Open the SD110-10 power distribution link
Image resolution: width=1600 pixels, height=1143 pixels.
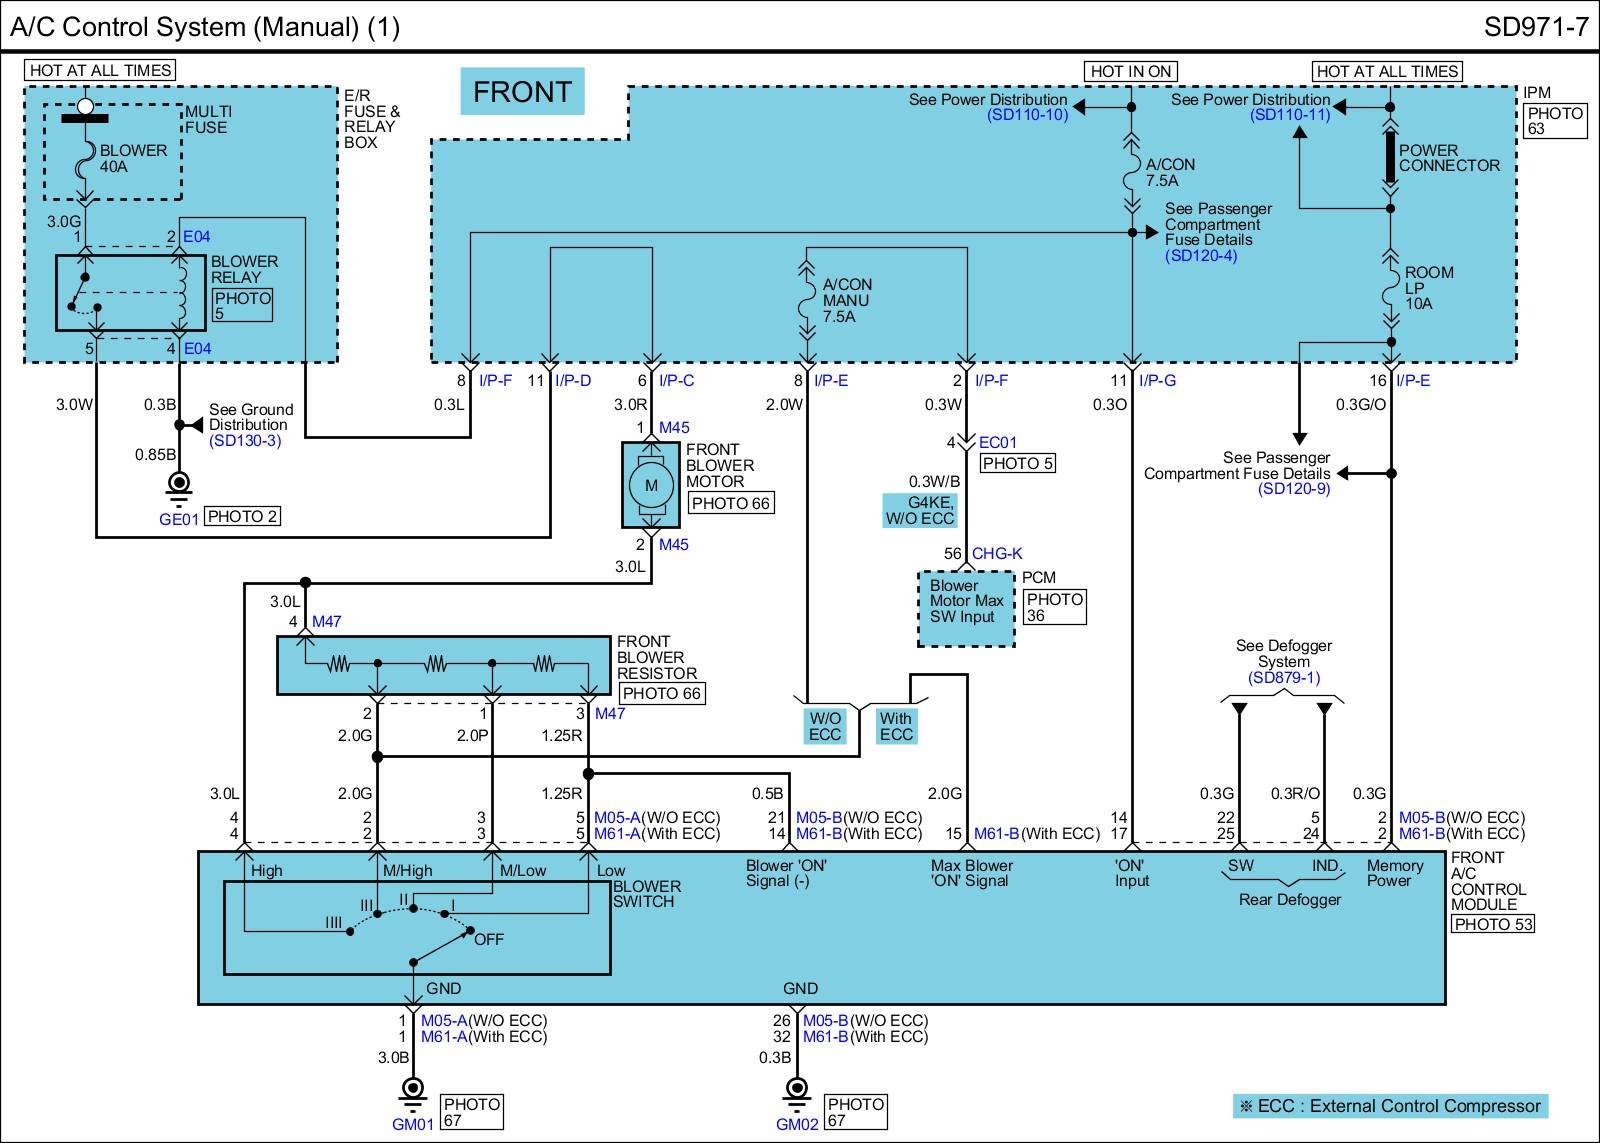[x=1027, y=115]
